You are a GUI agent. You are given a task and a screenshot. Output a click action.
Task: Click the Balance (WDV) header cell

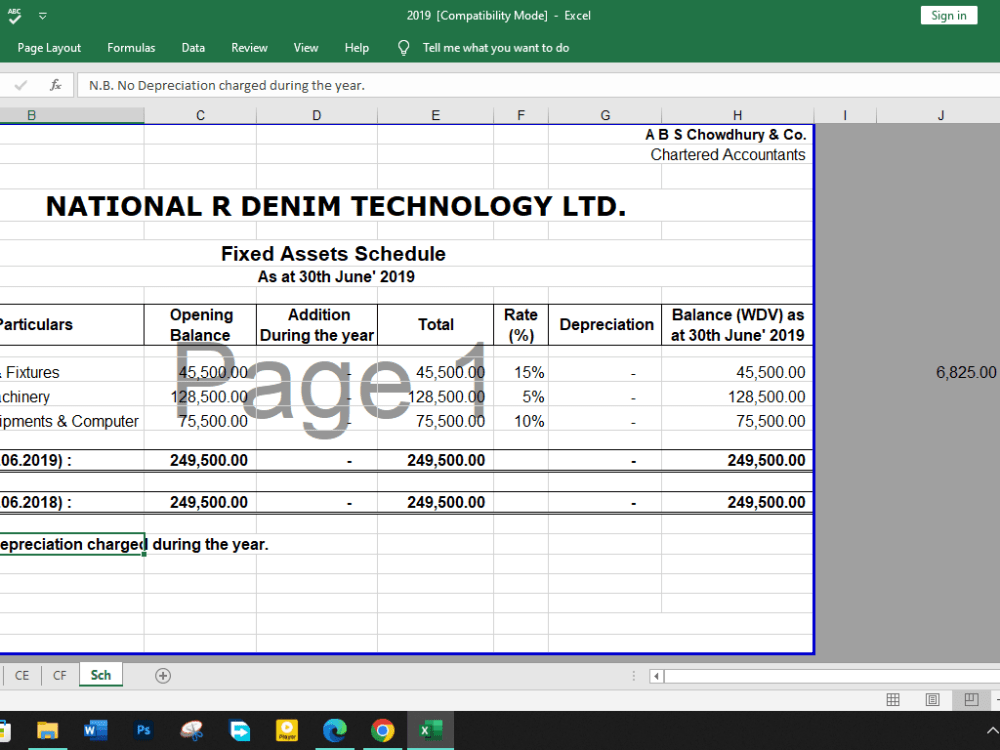click(737, 325)
